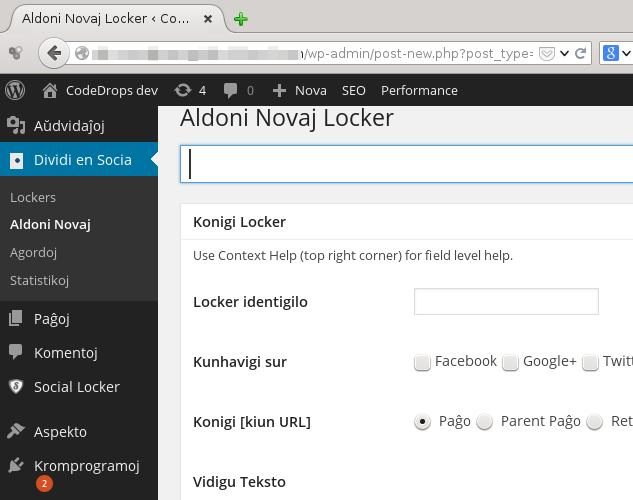Viewport: 633px width, 500px height.
Task: Open the comments bubble in admin bar
Action: click(x=238, y=90)
